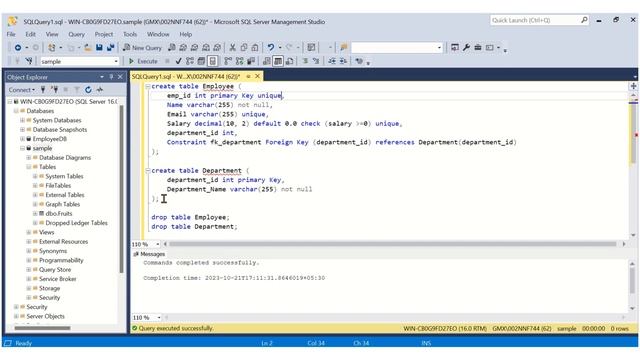
Task: Open the Tools menu
Action: [x=130, y=34]
